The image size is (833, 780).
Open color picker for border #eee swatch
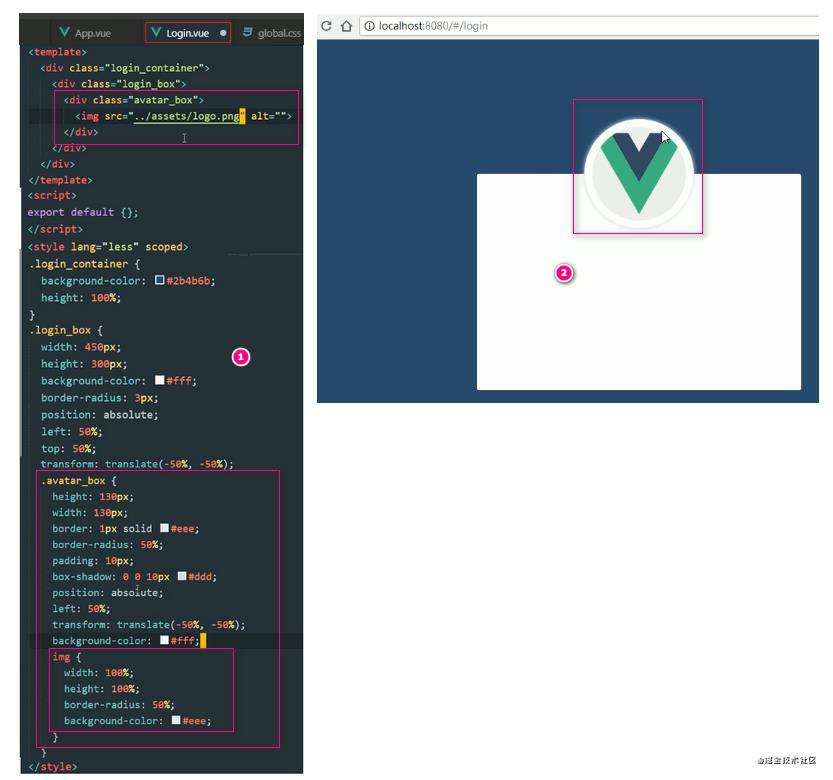(x=164, y=528)
